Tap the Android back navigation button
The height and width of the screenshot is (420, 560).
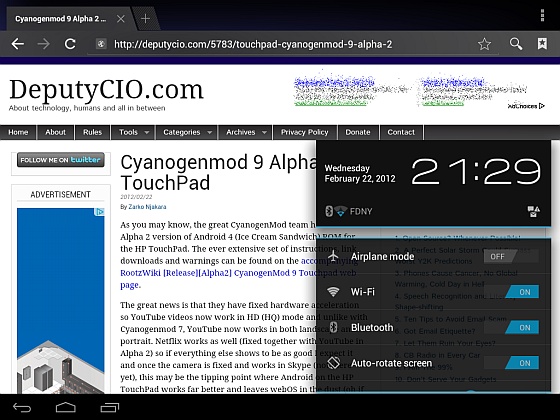tap(22, 407)
